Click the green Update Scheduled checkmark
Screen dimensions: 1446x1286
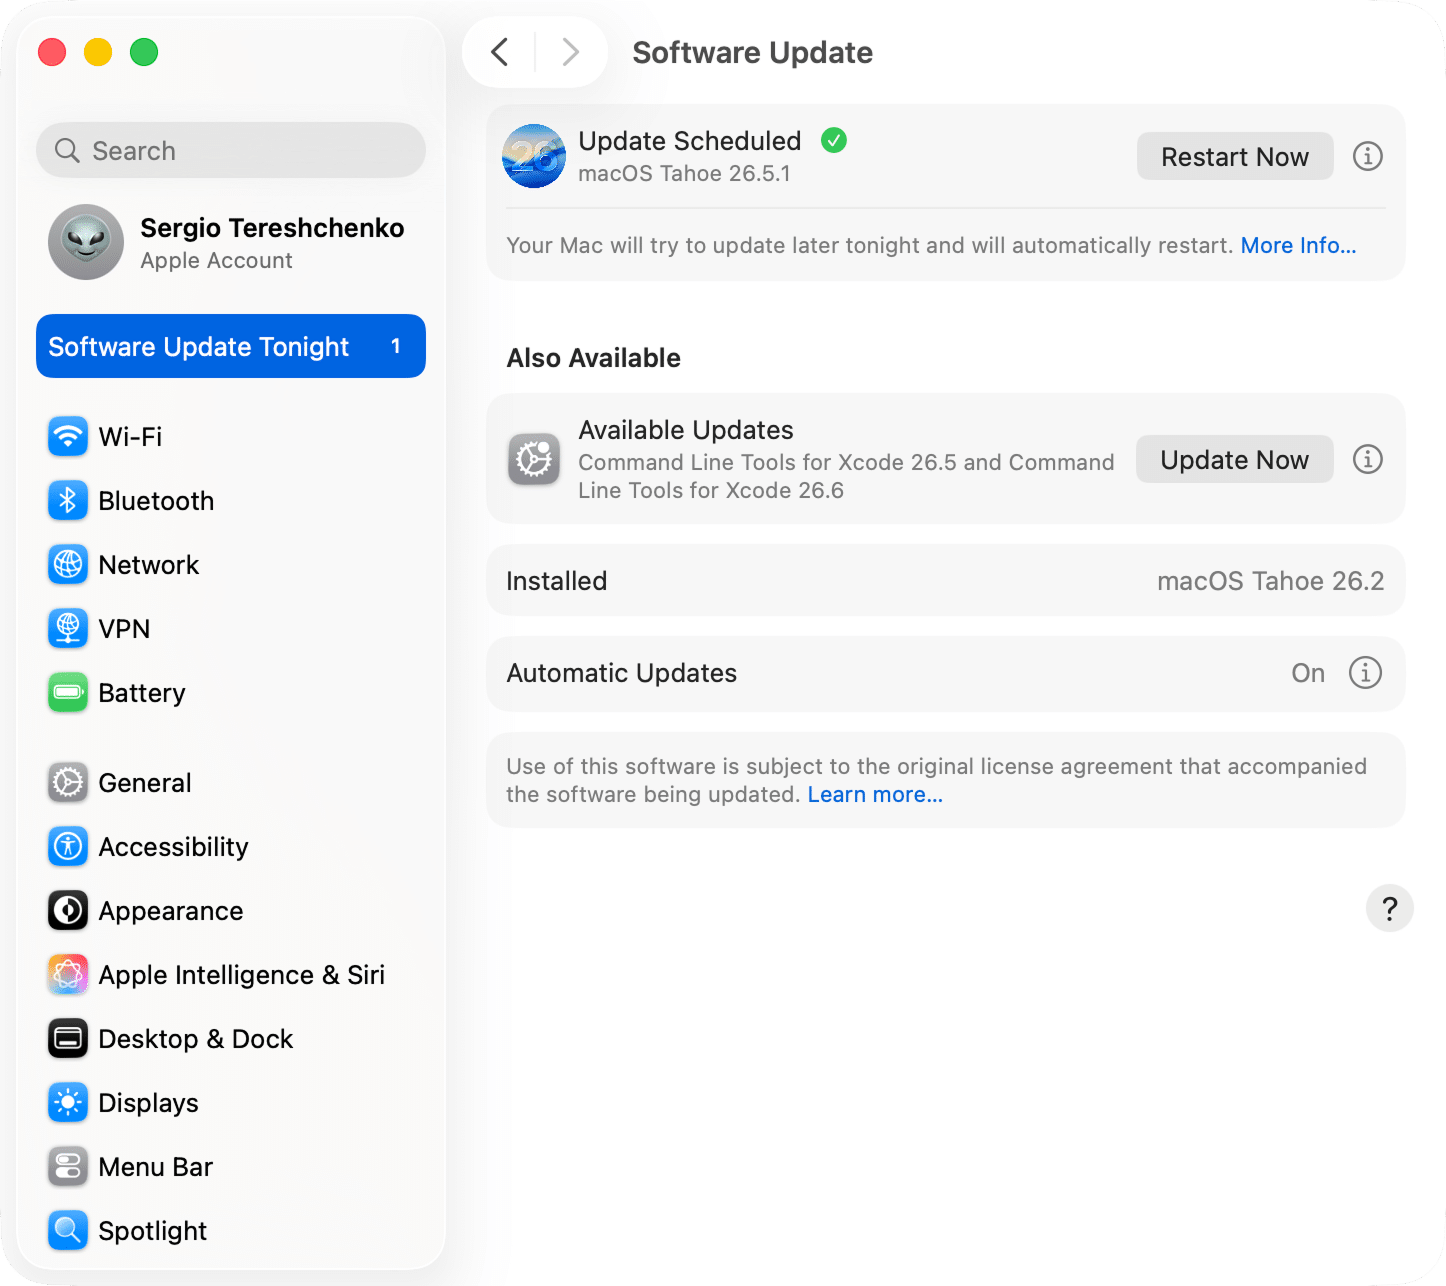click(834, 141)
